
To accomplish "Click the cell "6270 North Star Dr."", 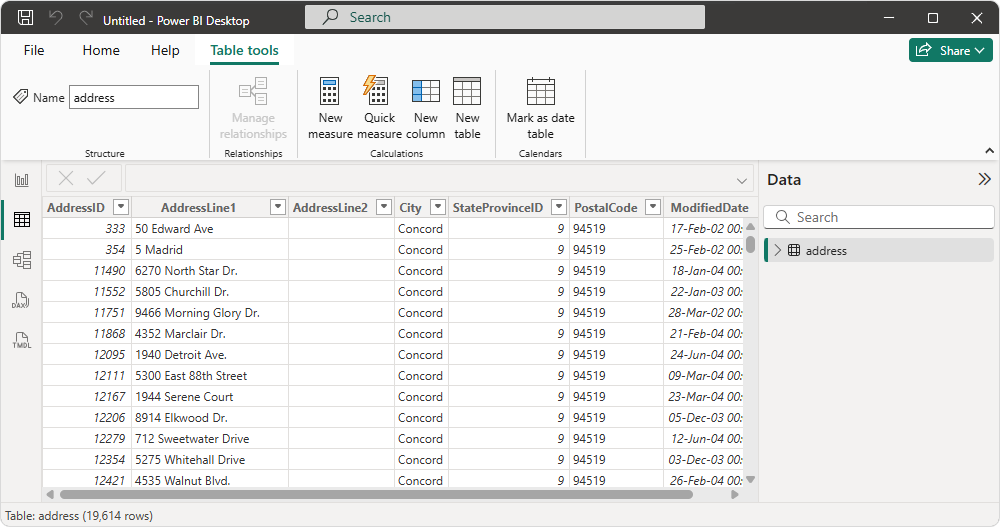I will pos(210,271).
